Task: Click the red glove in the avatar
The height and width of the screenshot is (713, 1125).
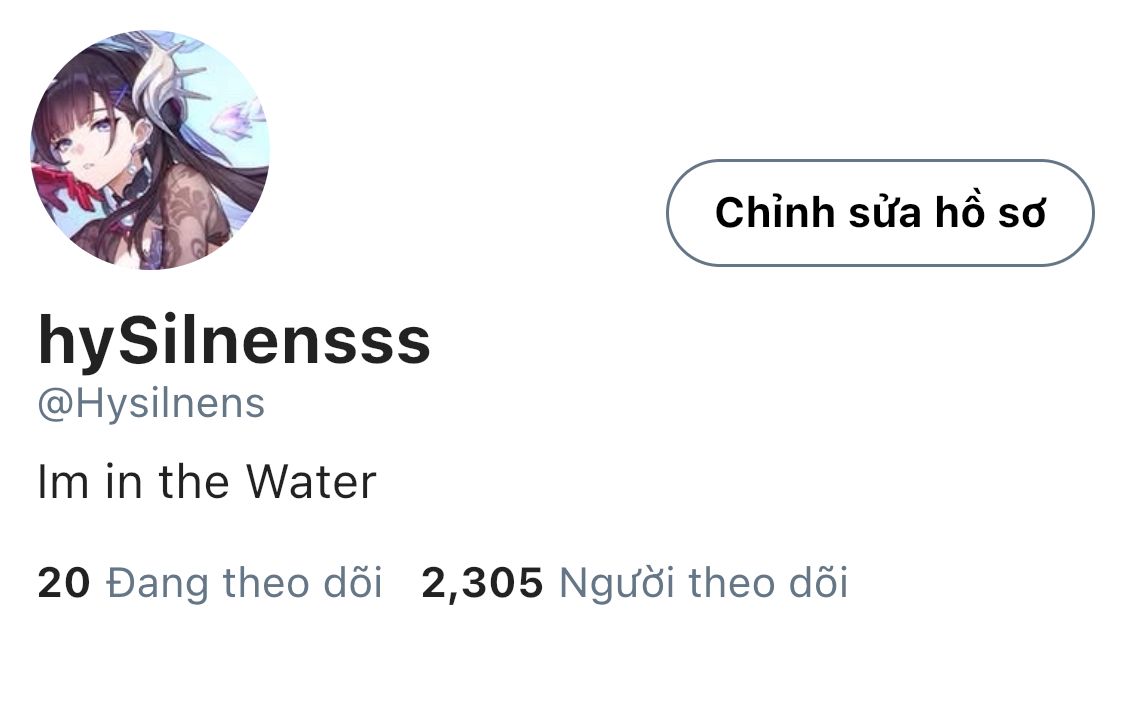Action: (66, 184)
